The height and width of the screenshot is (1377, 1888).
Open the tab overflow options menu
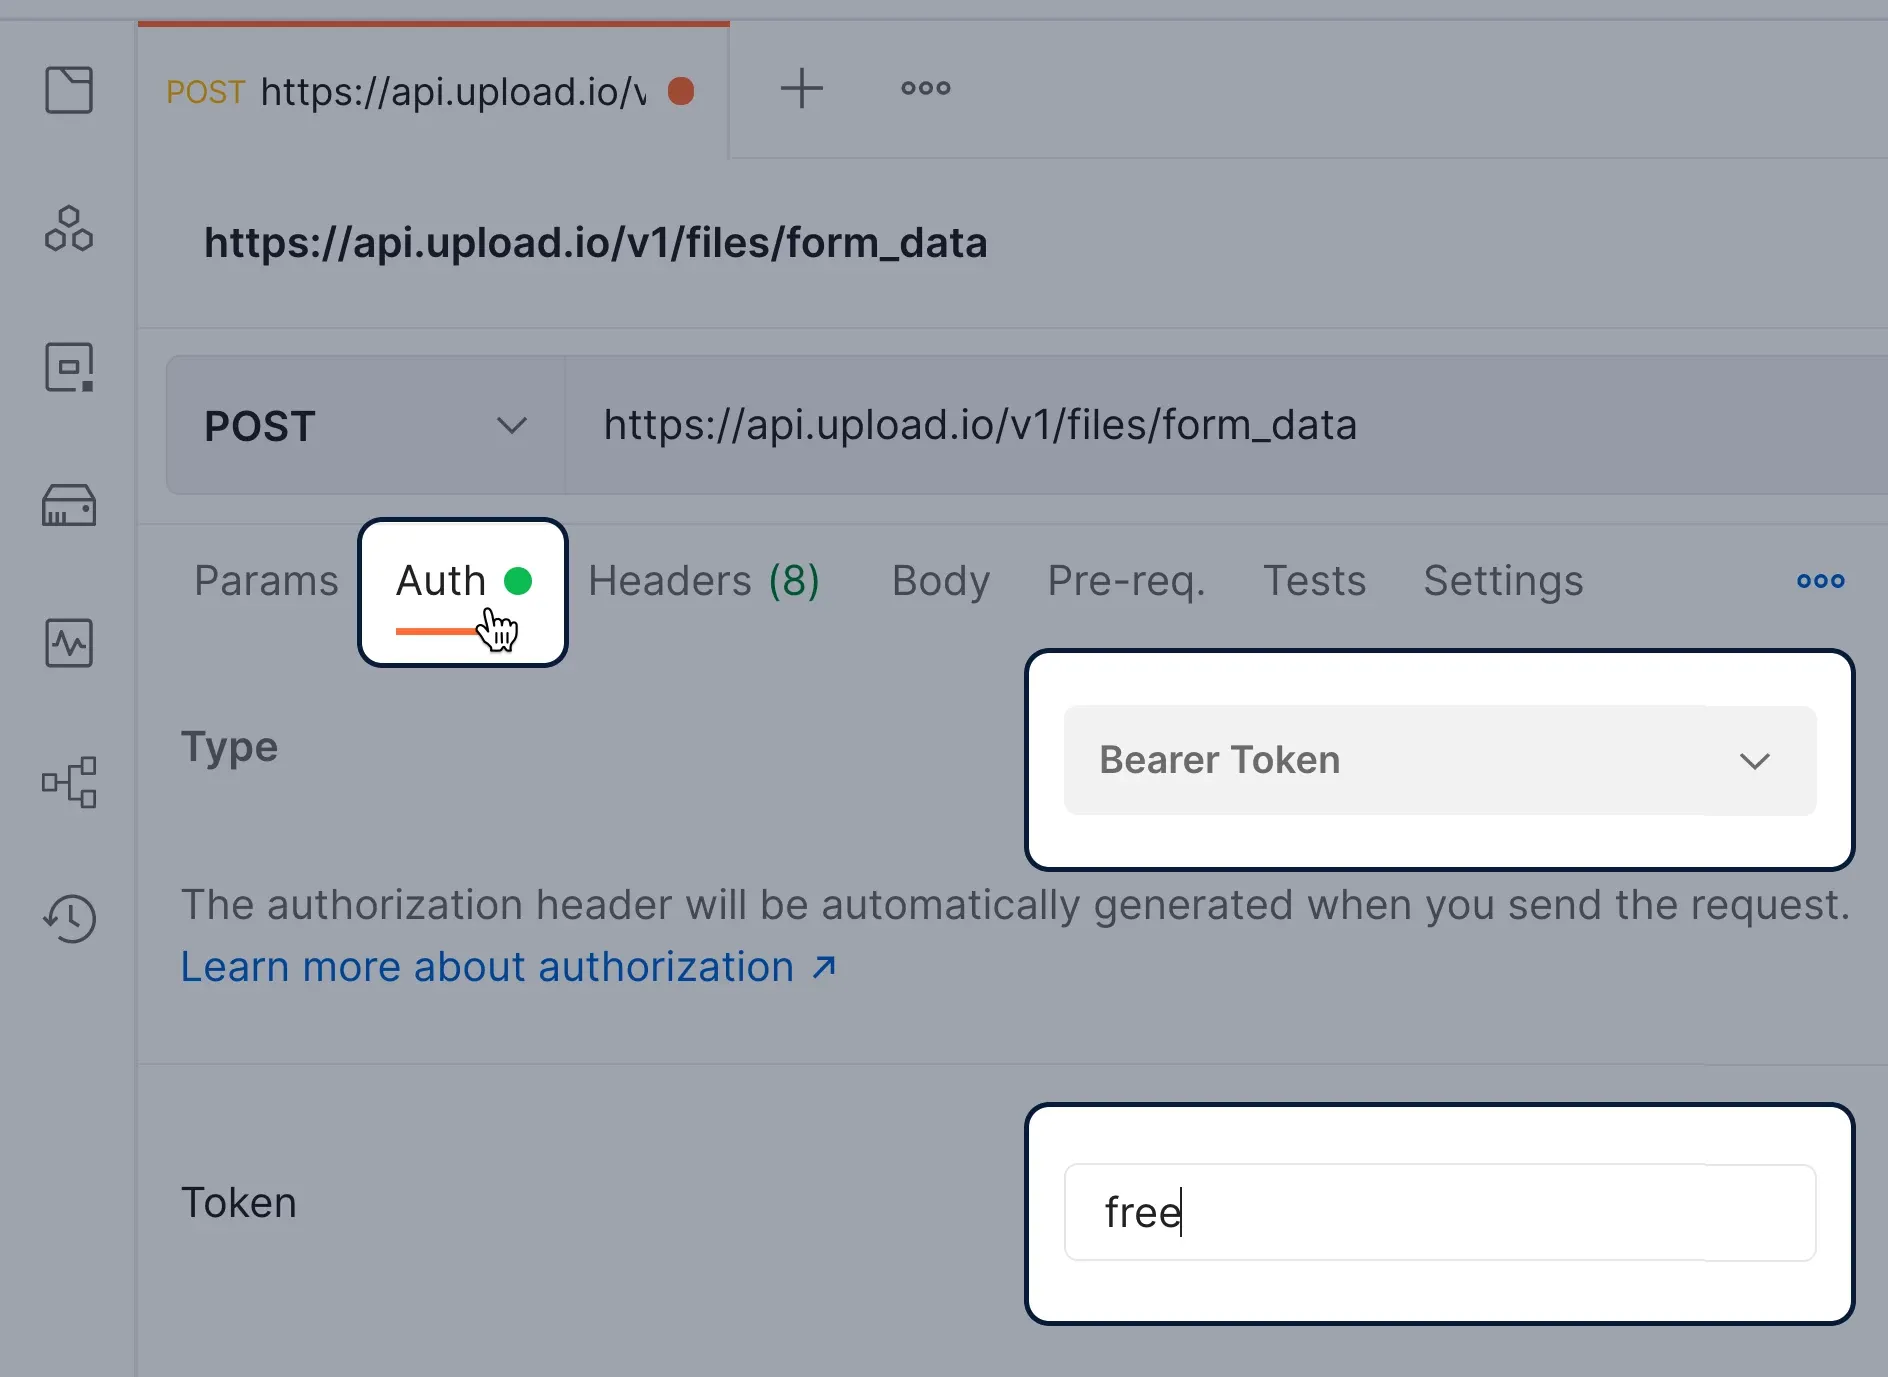(926, 88)
